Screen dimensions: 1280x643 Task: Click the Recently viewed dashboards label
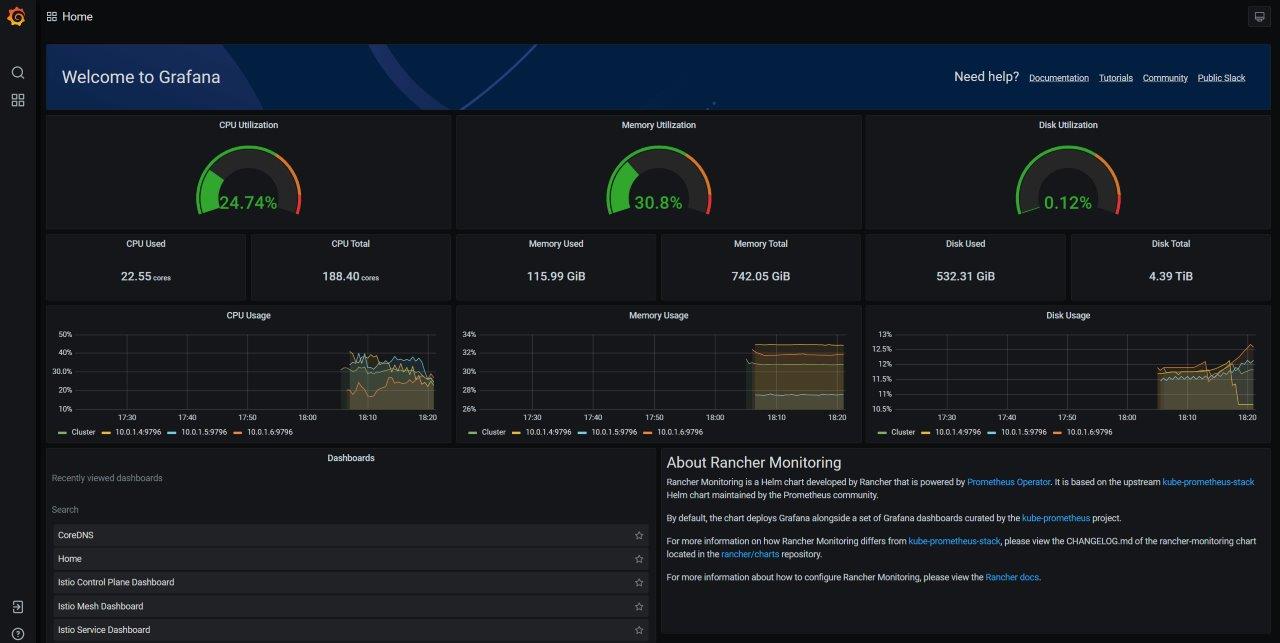click(x=107, y=478)
